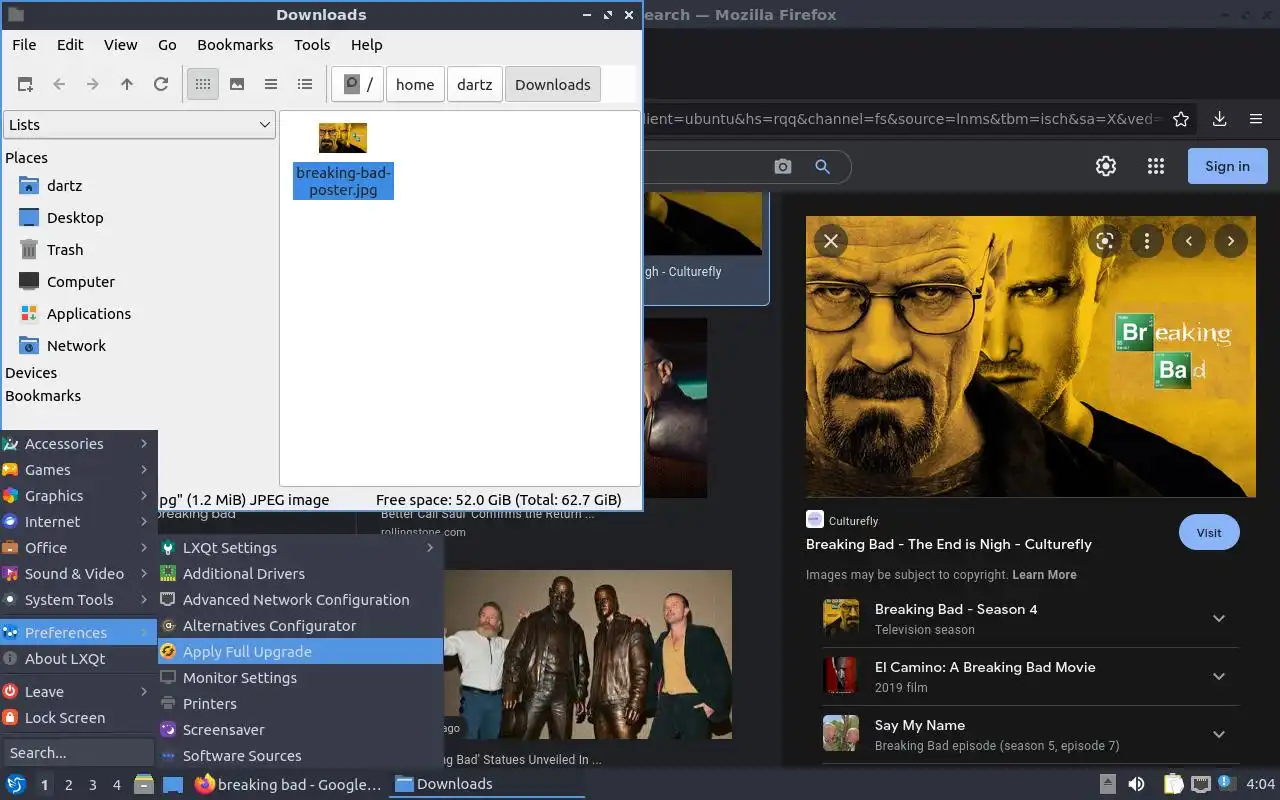Open the View menu
Image resolution: width=1280 pixels, height=800 pixels.
tap(121, 45)
